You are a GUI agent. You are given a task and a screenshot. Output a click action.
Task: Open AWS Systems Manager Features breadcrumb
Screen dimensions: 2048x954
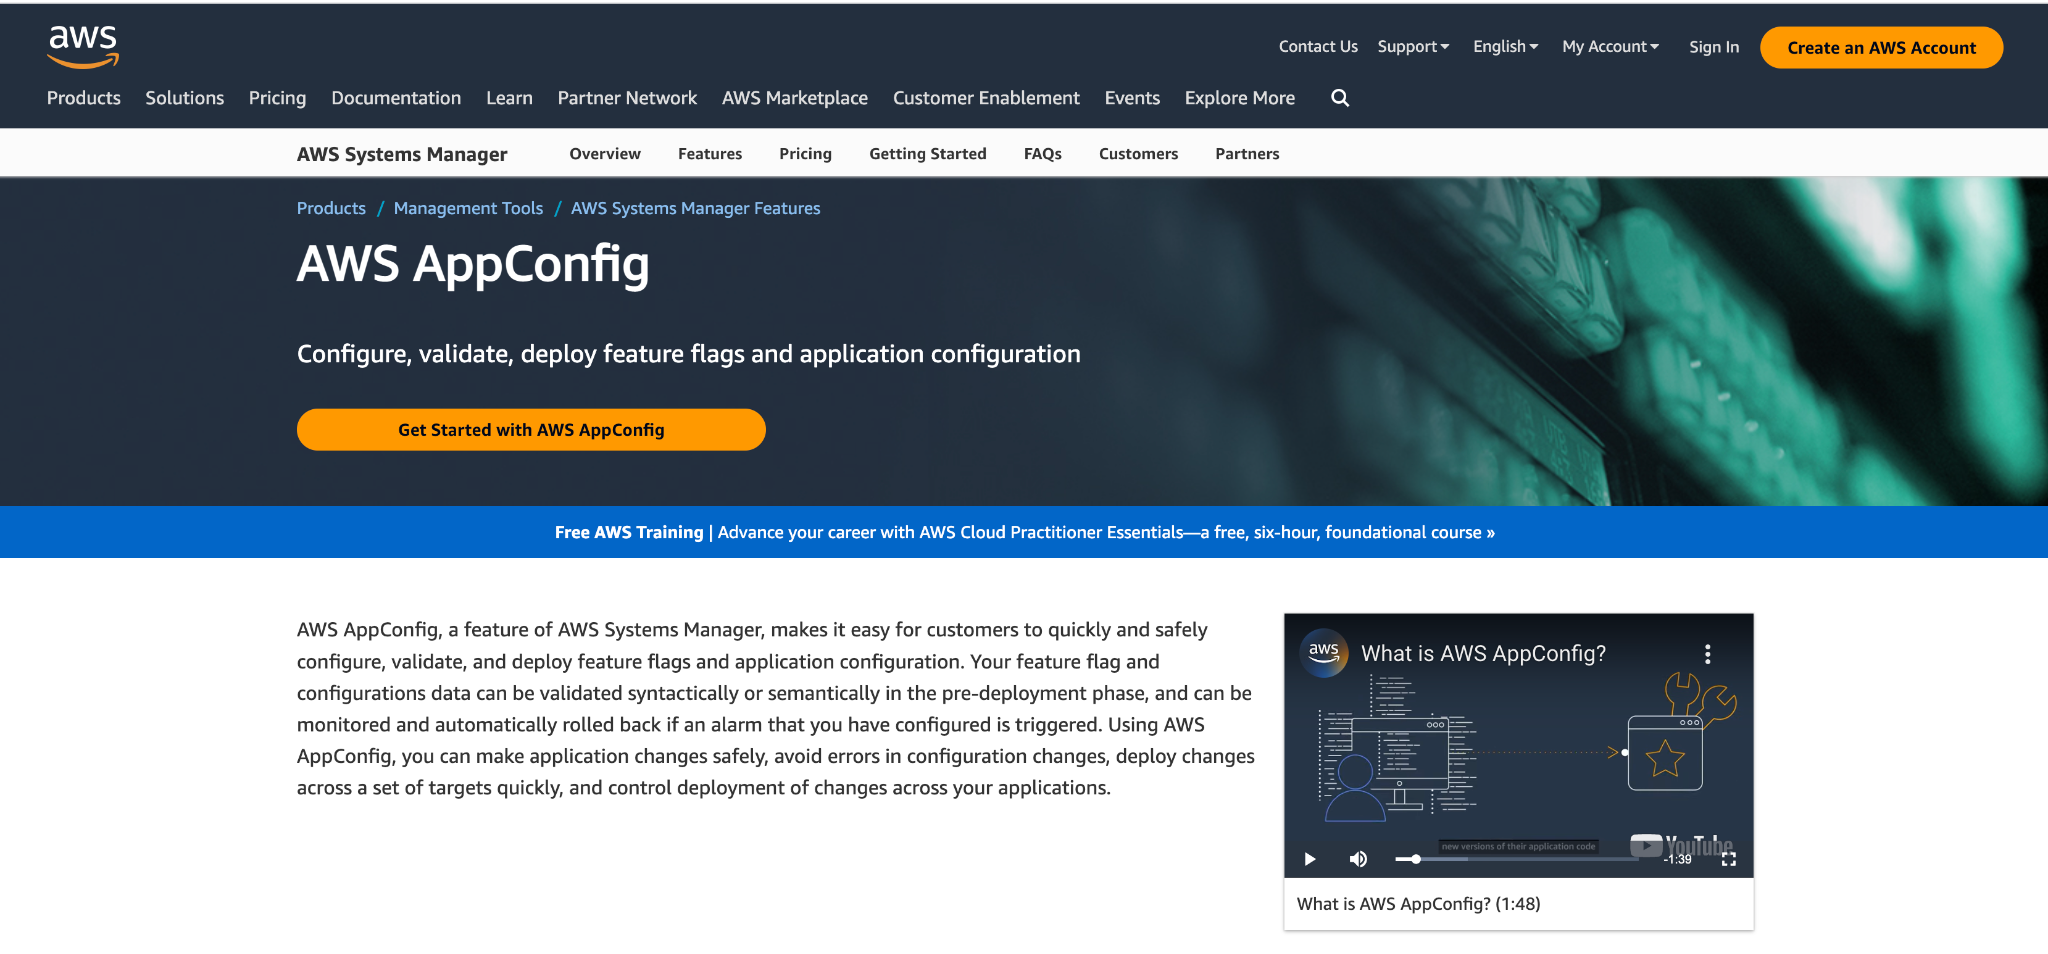point(696,208)
